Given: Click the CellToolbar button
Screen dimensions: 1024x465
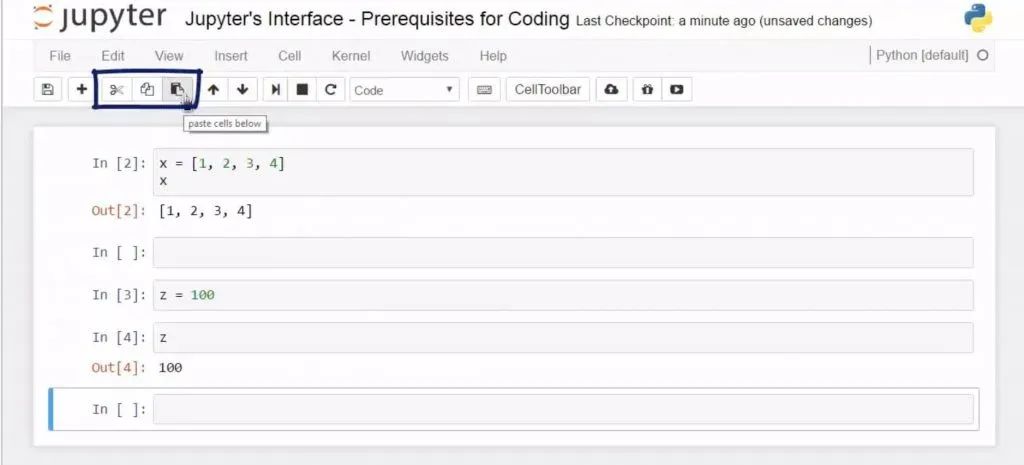Looking at the screenshot, I should tap(547, 90).
